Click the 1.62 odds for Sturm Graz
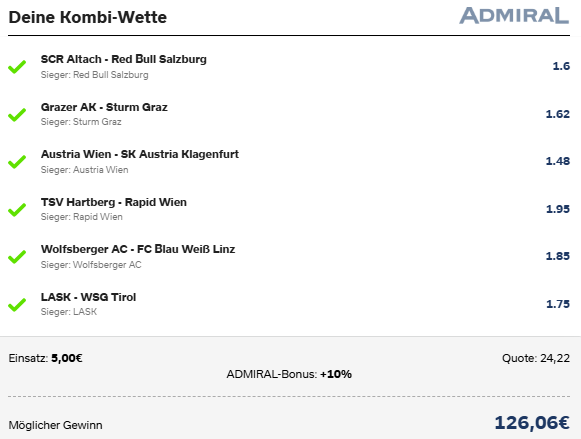This screenshot has width=581, height=439. [x=558, y=114]
